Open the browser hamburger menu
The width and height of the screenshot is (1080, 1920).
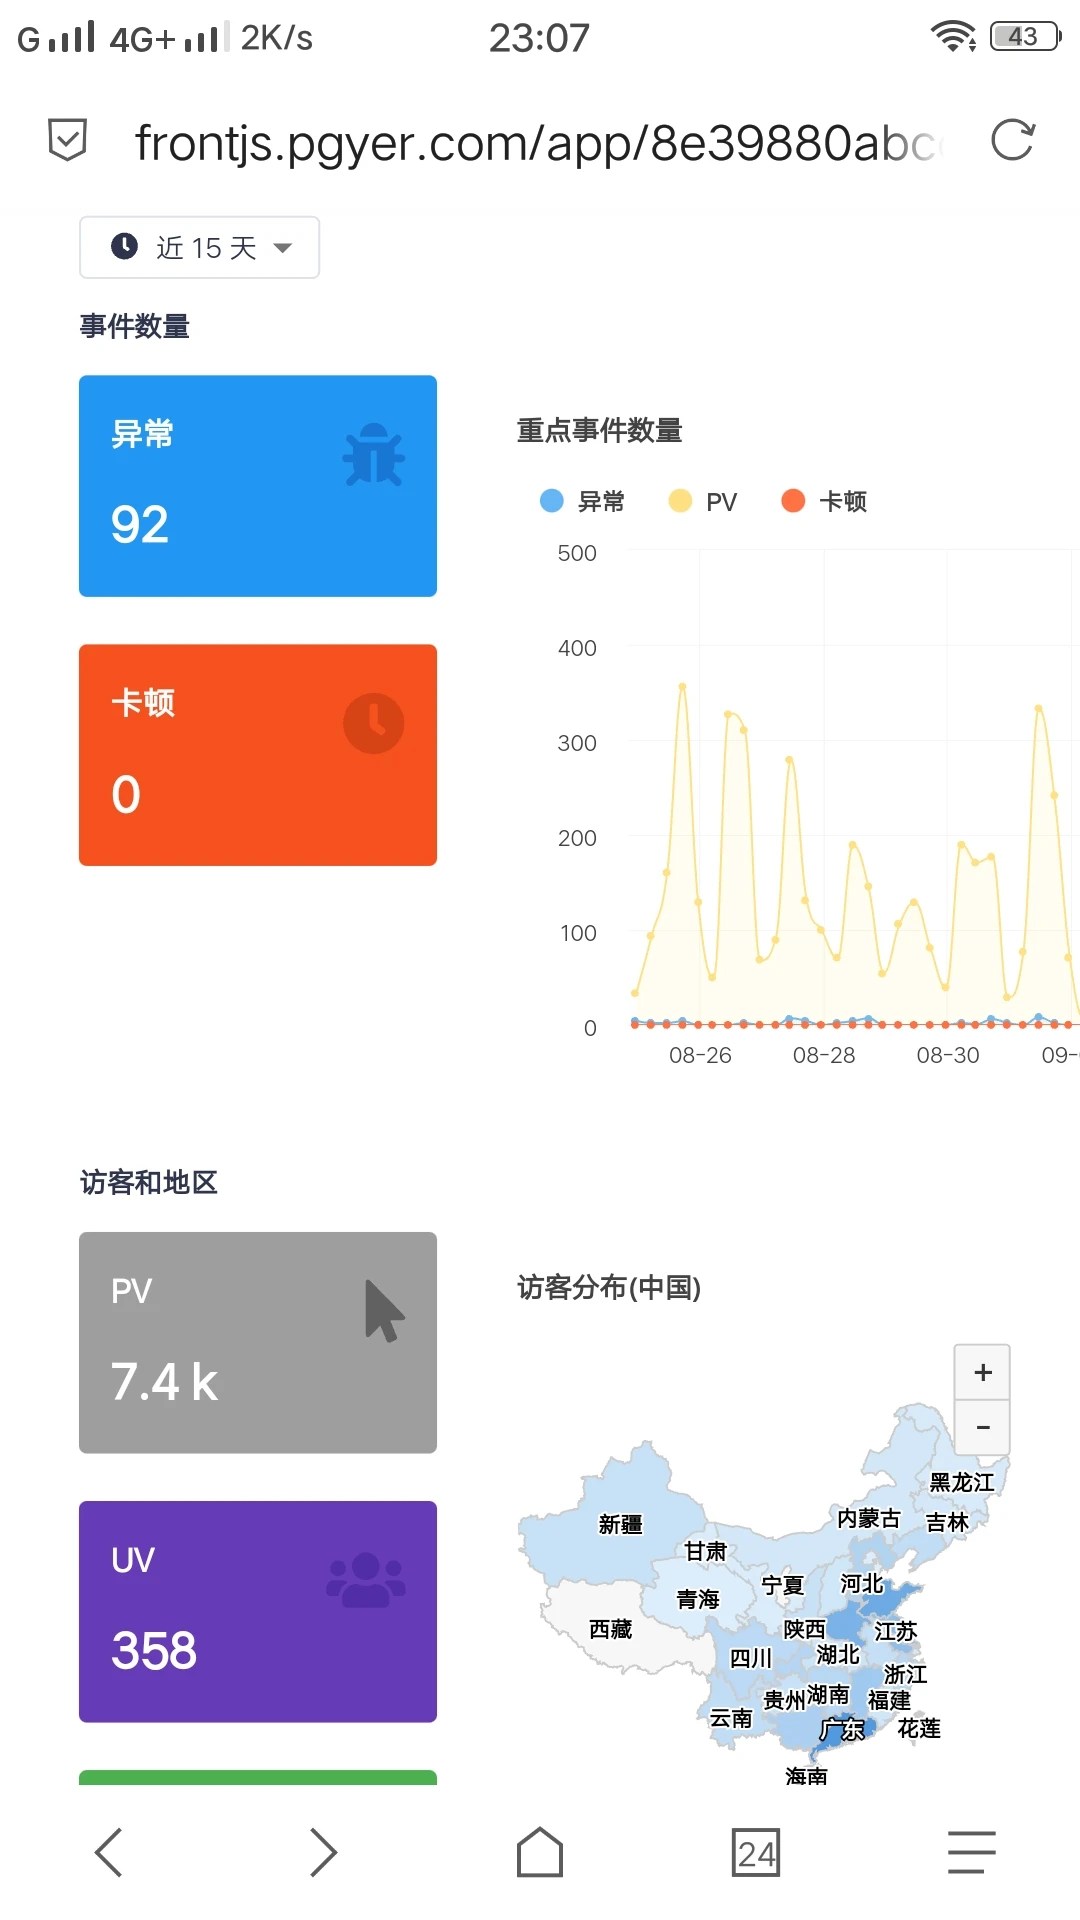(971, 1852)
